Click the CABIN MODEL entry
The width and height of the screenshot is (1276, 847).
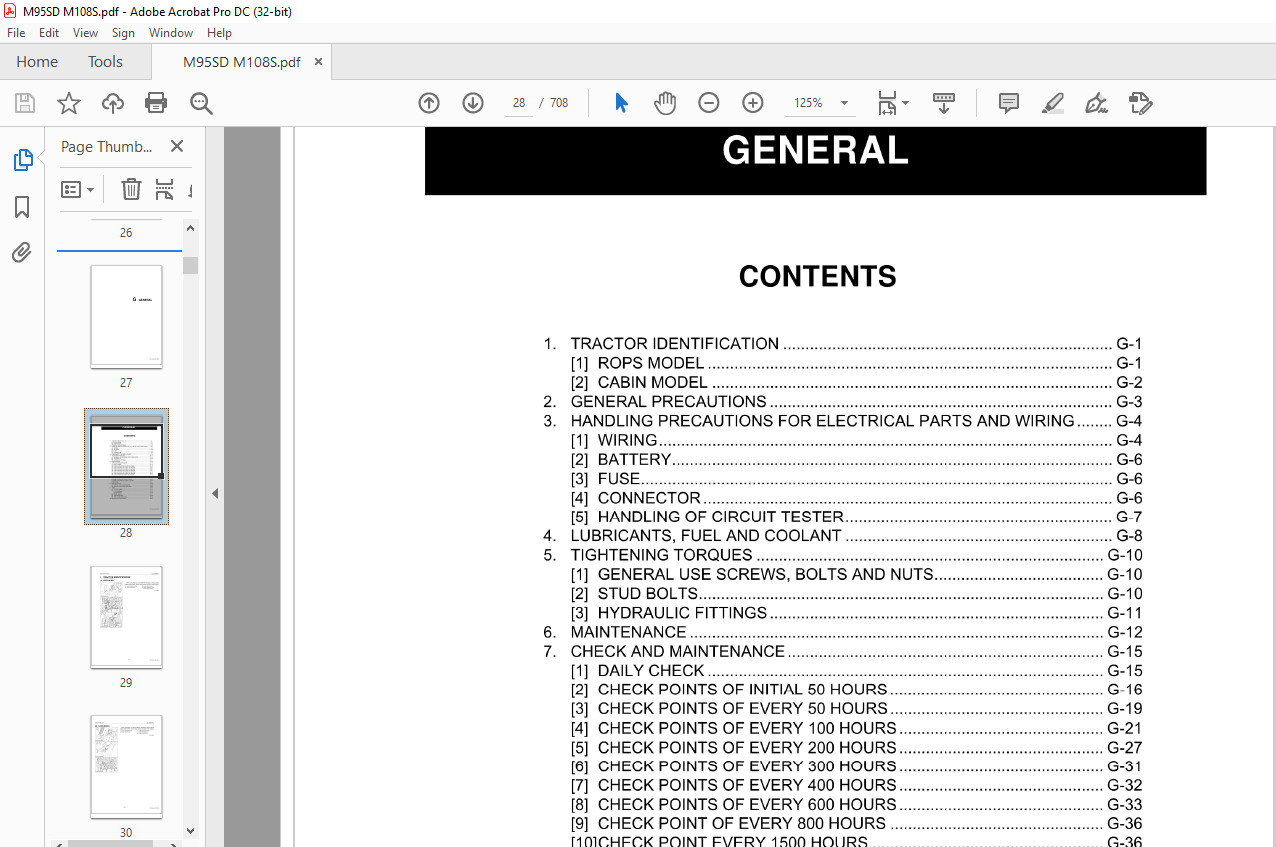[x=856, y=382]
